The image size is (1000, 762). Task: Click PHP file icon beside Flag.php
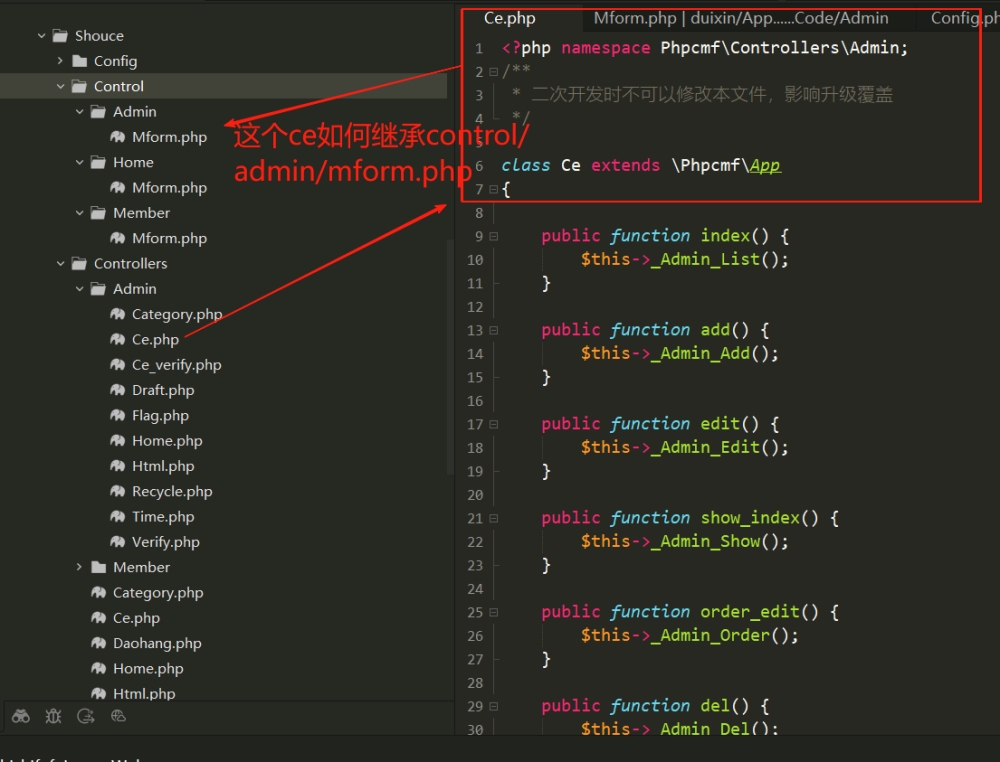[x=117, y=415]
